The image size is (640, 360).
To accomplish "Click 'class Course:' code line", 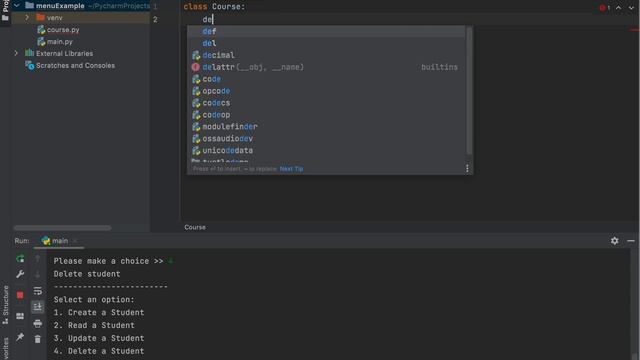I will [214, 7].
